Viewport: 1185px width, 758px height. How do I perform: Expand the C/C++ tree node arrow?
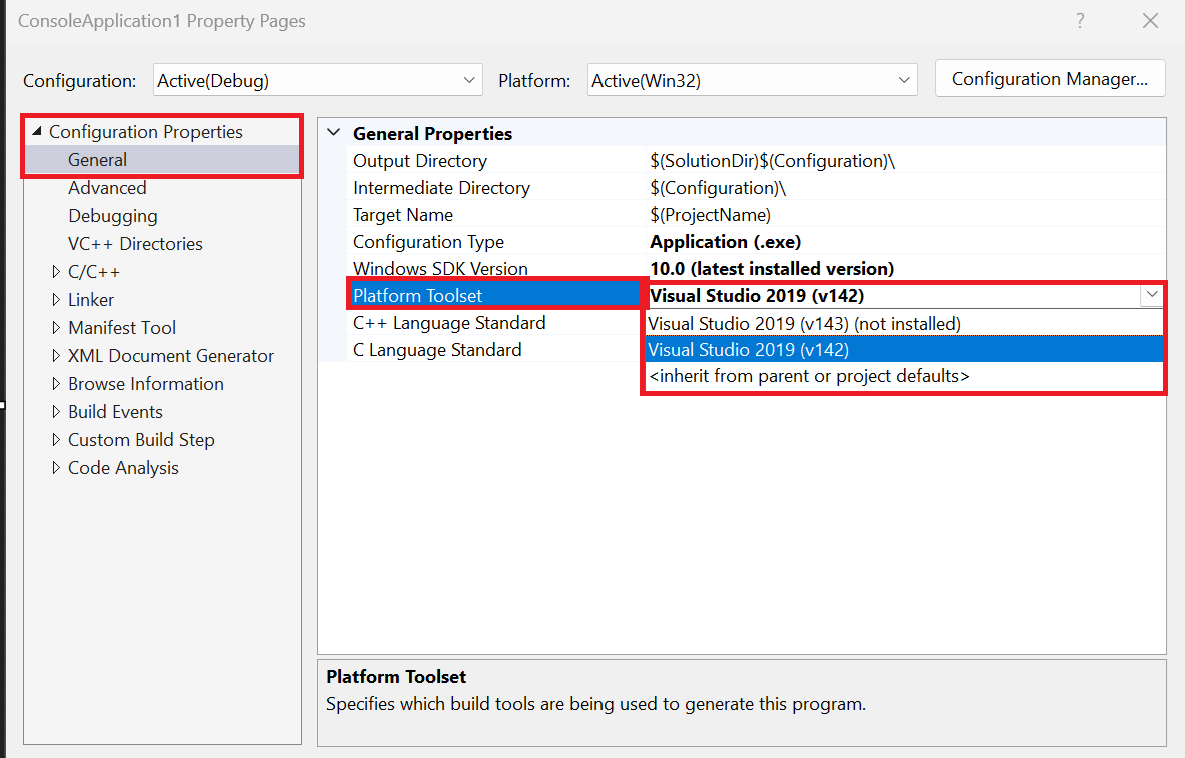(x=56, y=271)
